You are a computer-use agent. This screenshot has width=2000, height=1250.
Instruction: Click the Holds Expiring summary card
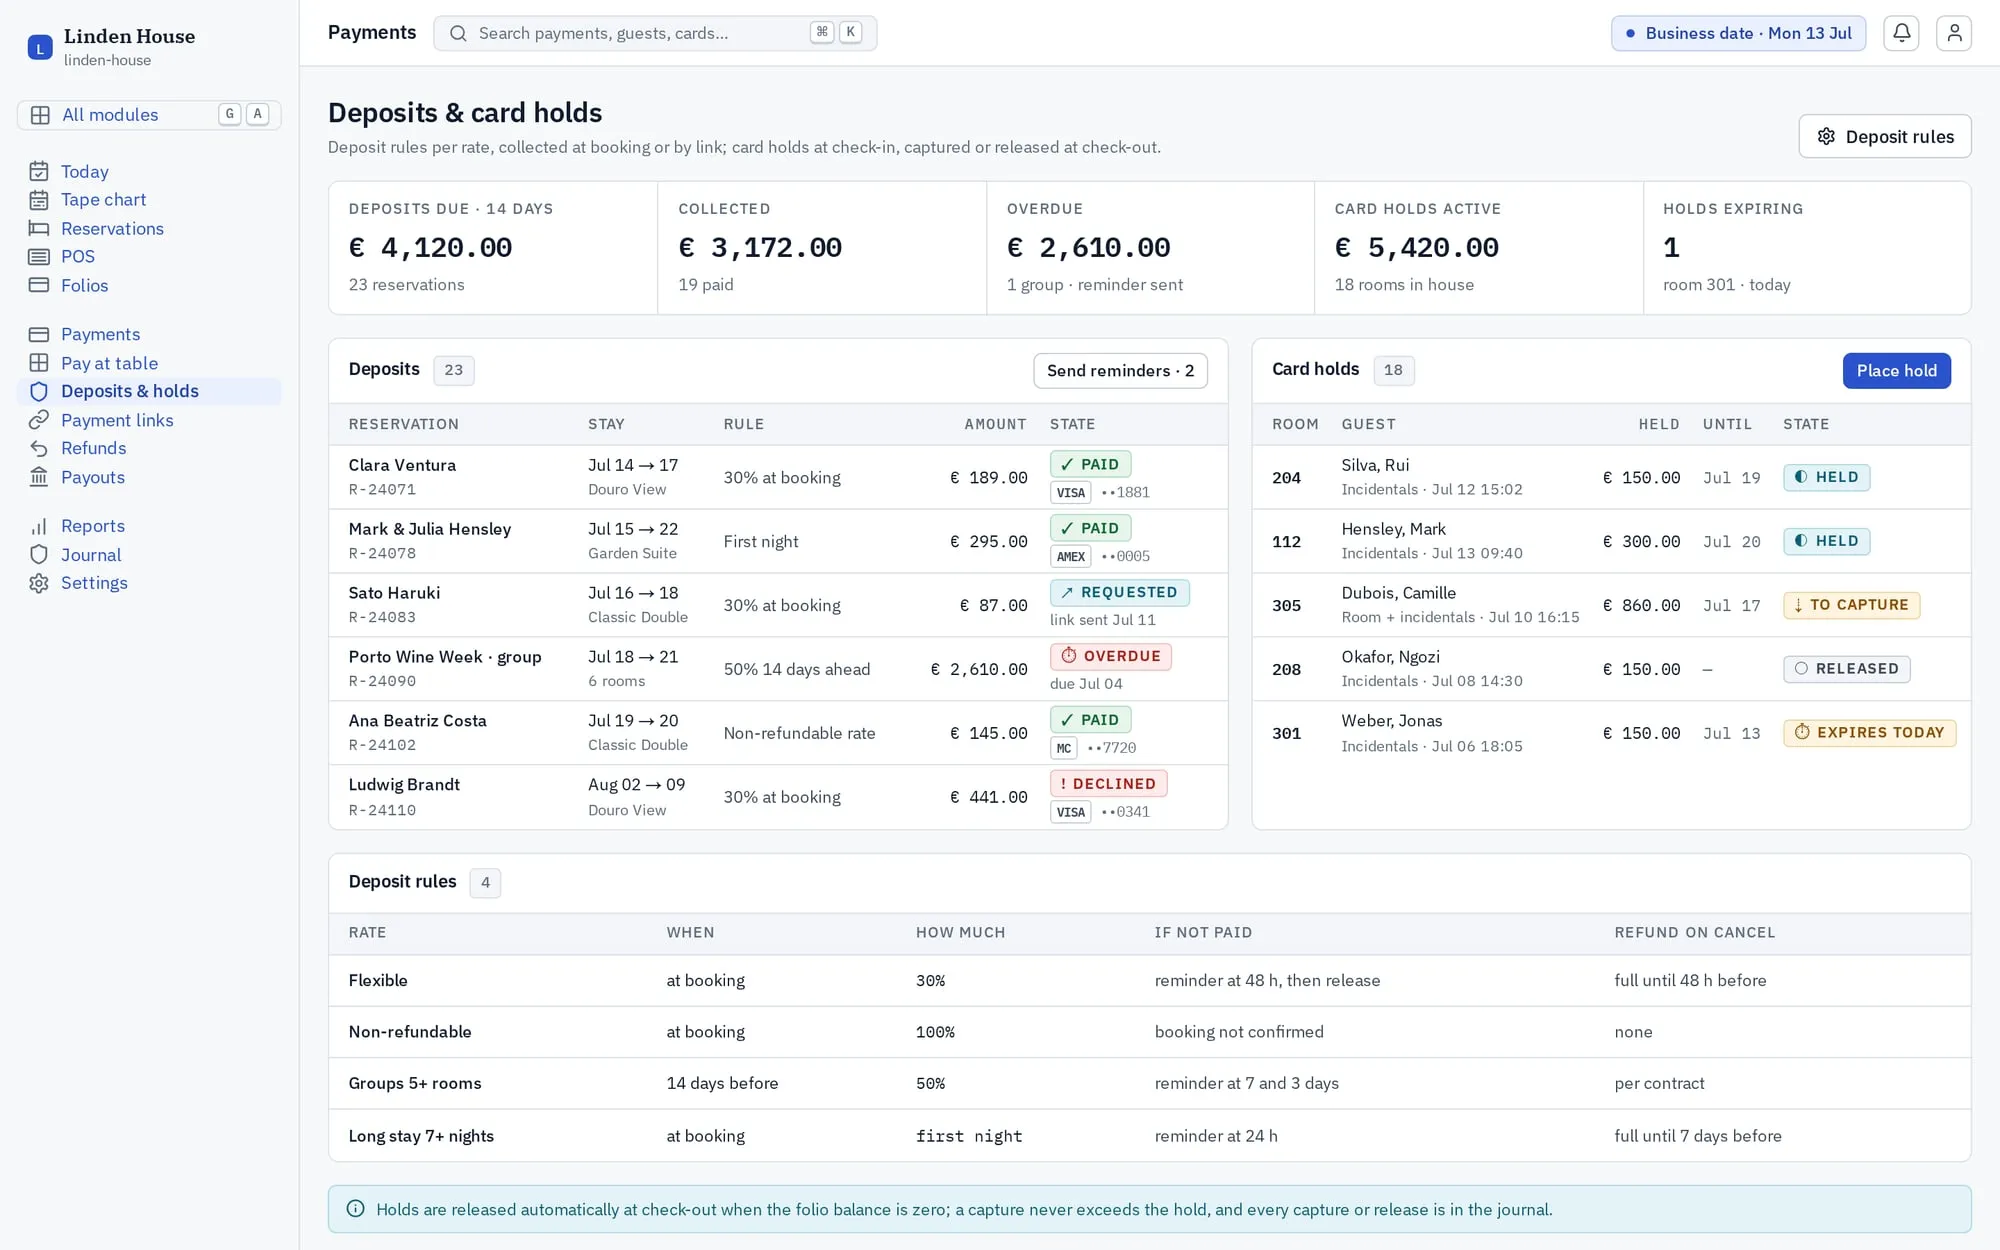click(x=1806, y=248)
